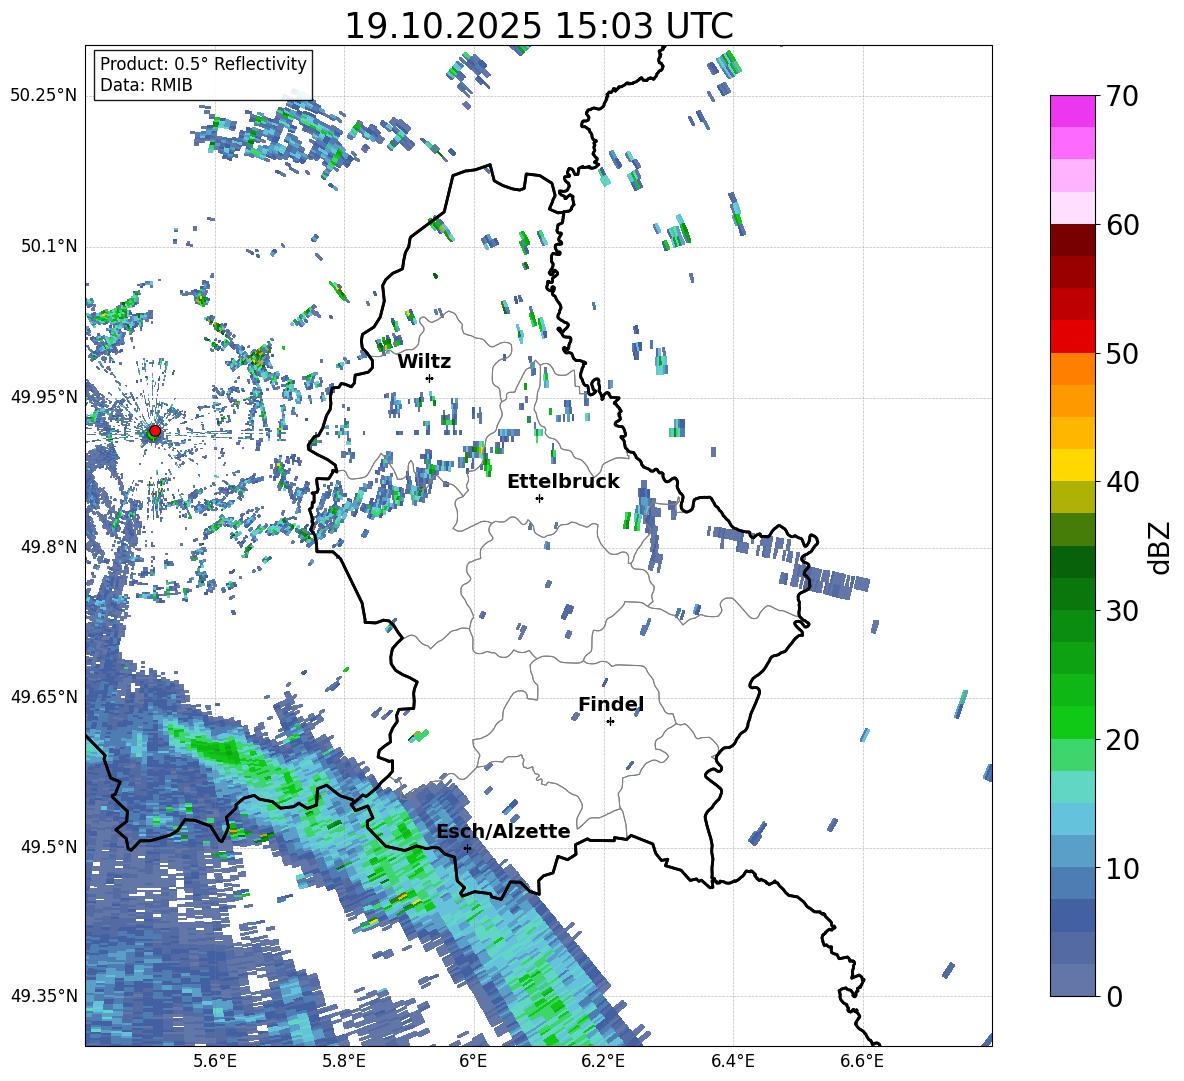Pick the dark green colorbar segment near 30
Screen dimensions: 1184x1081
(1072, 594)
